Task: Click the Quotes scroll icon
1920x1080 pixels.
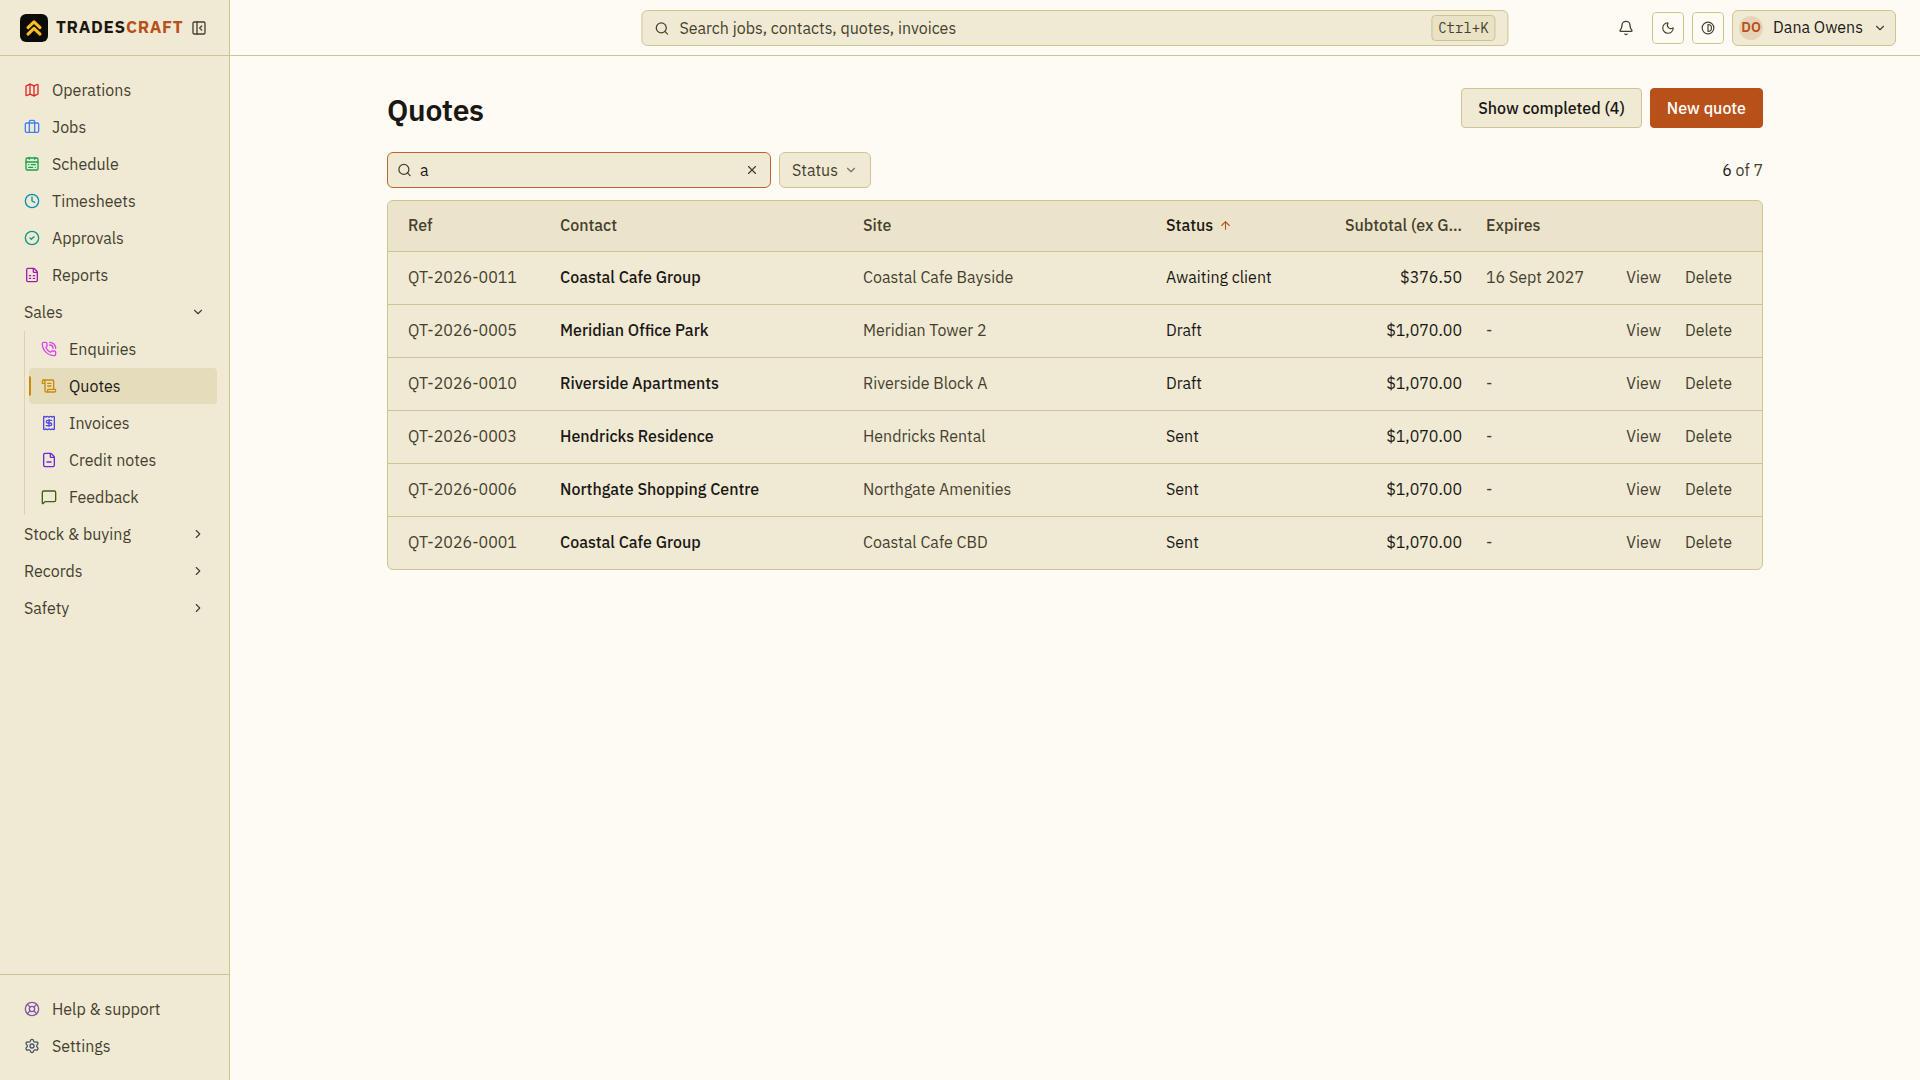Action: (49, 386)
